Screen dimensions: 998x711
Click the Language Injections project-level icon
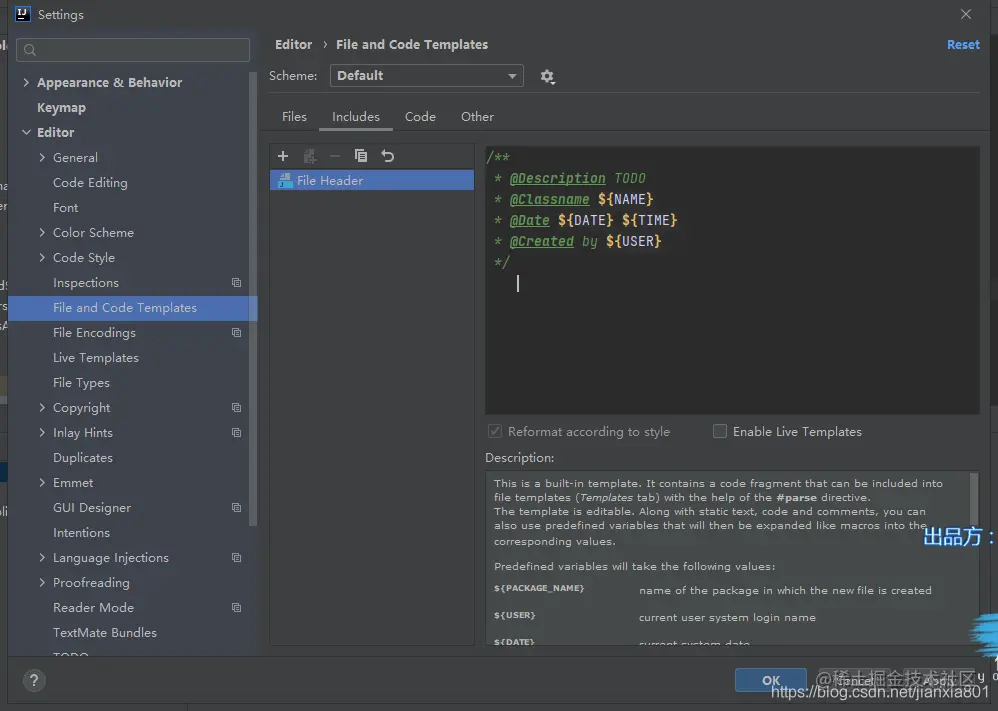point(236,558)
